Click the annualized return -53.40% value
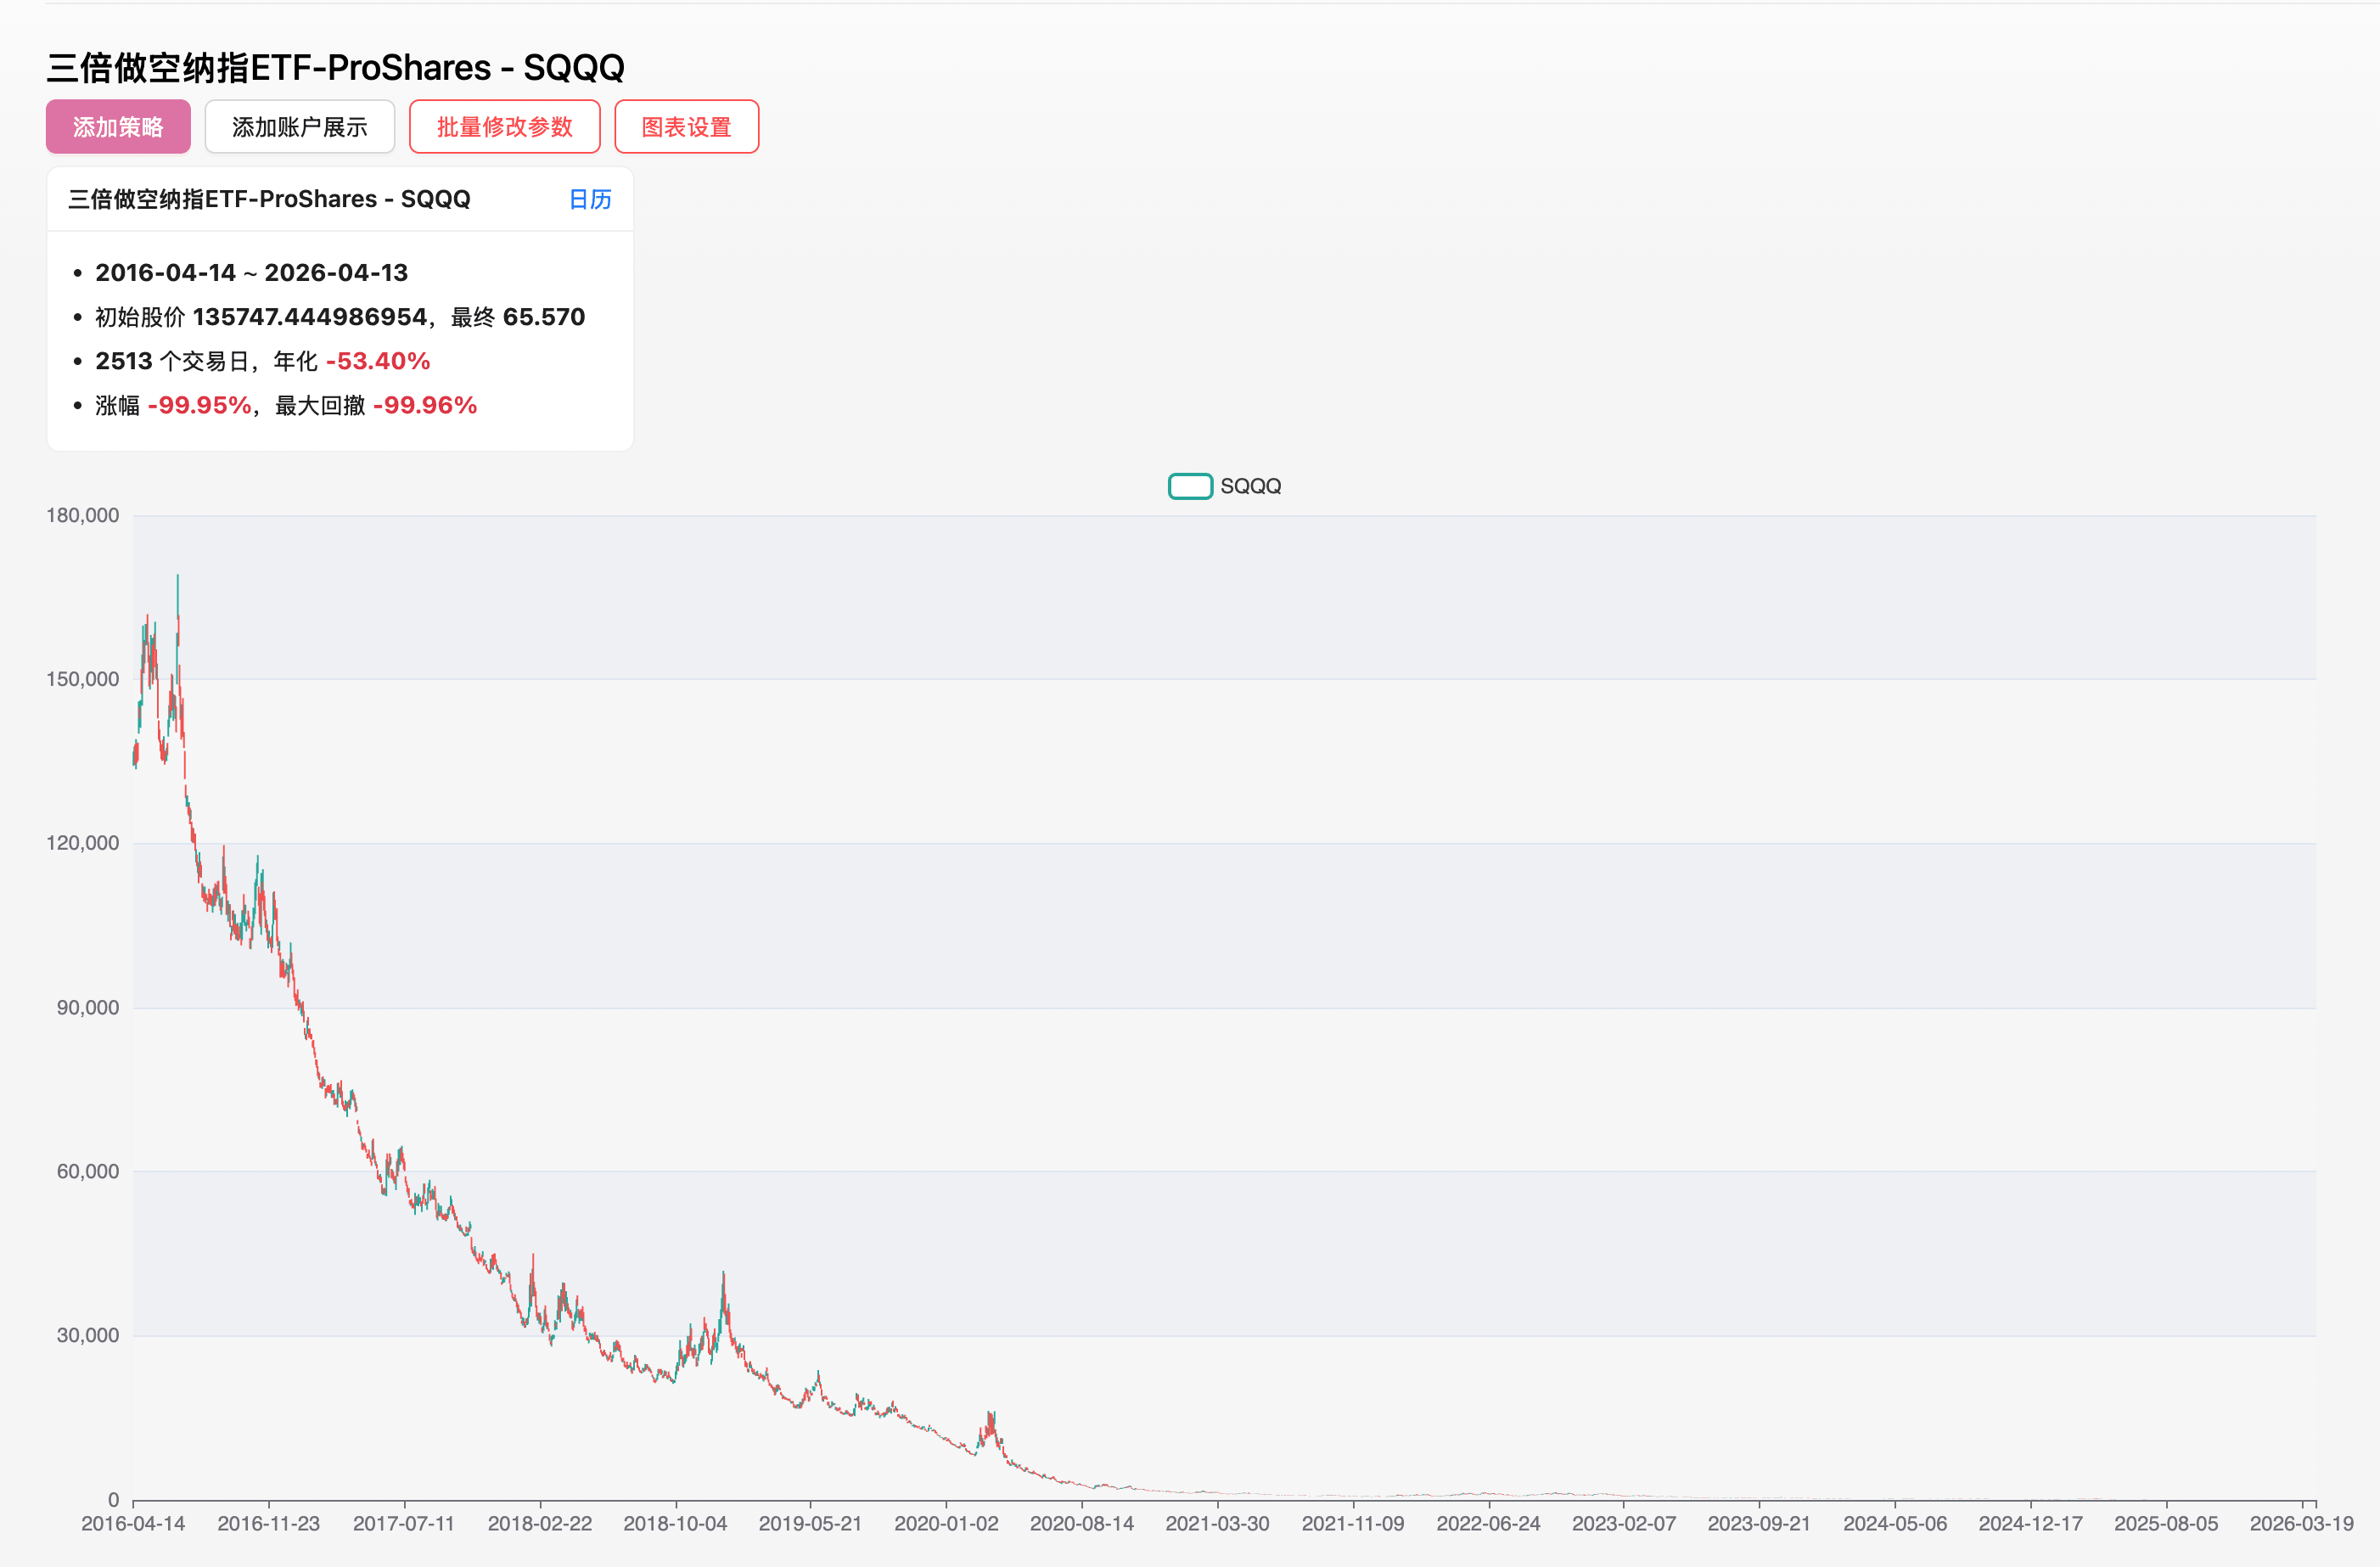 point(378,361)
